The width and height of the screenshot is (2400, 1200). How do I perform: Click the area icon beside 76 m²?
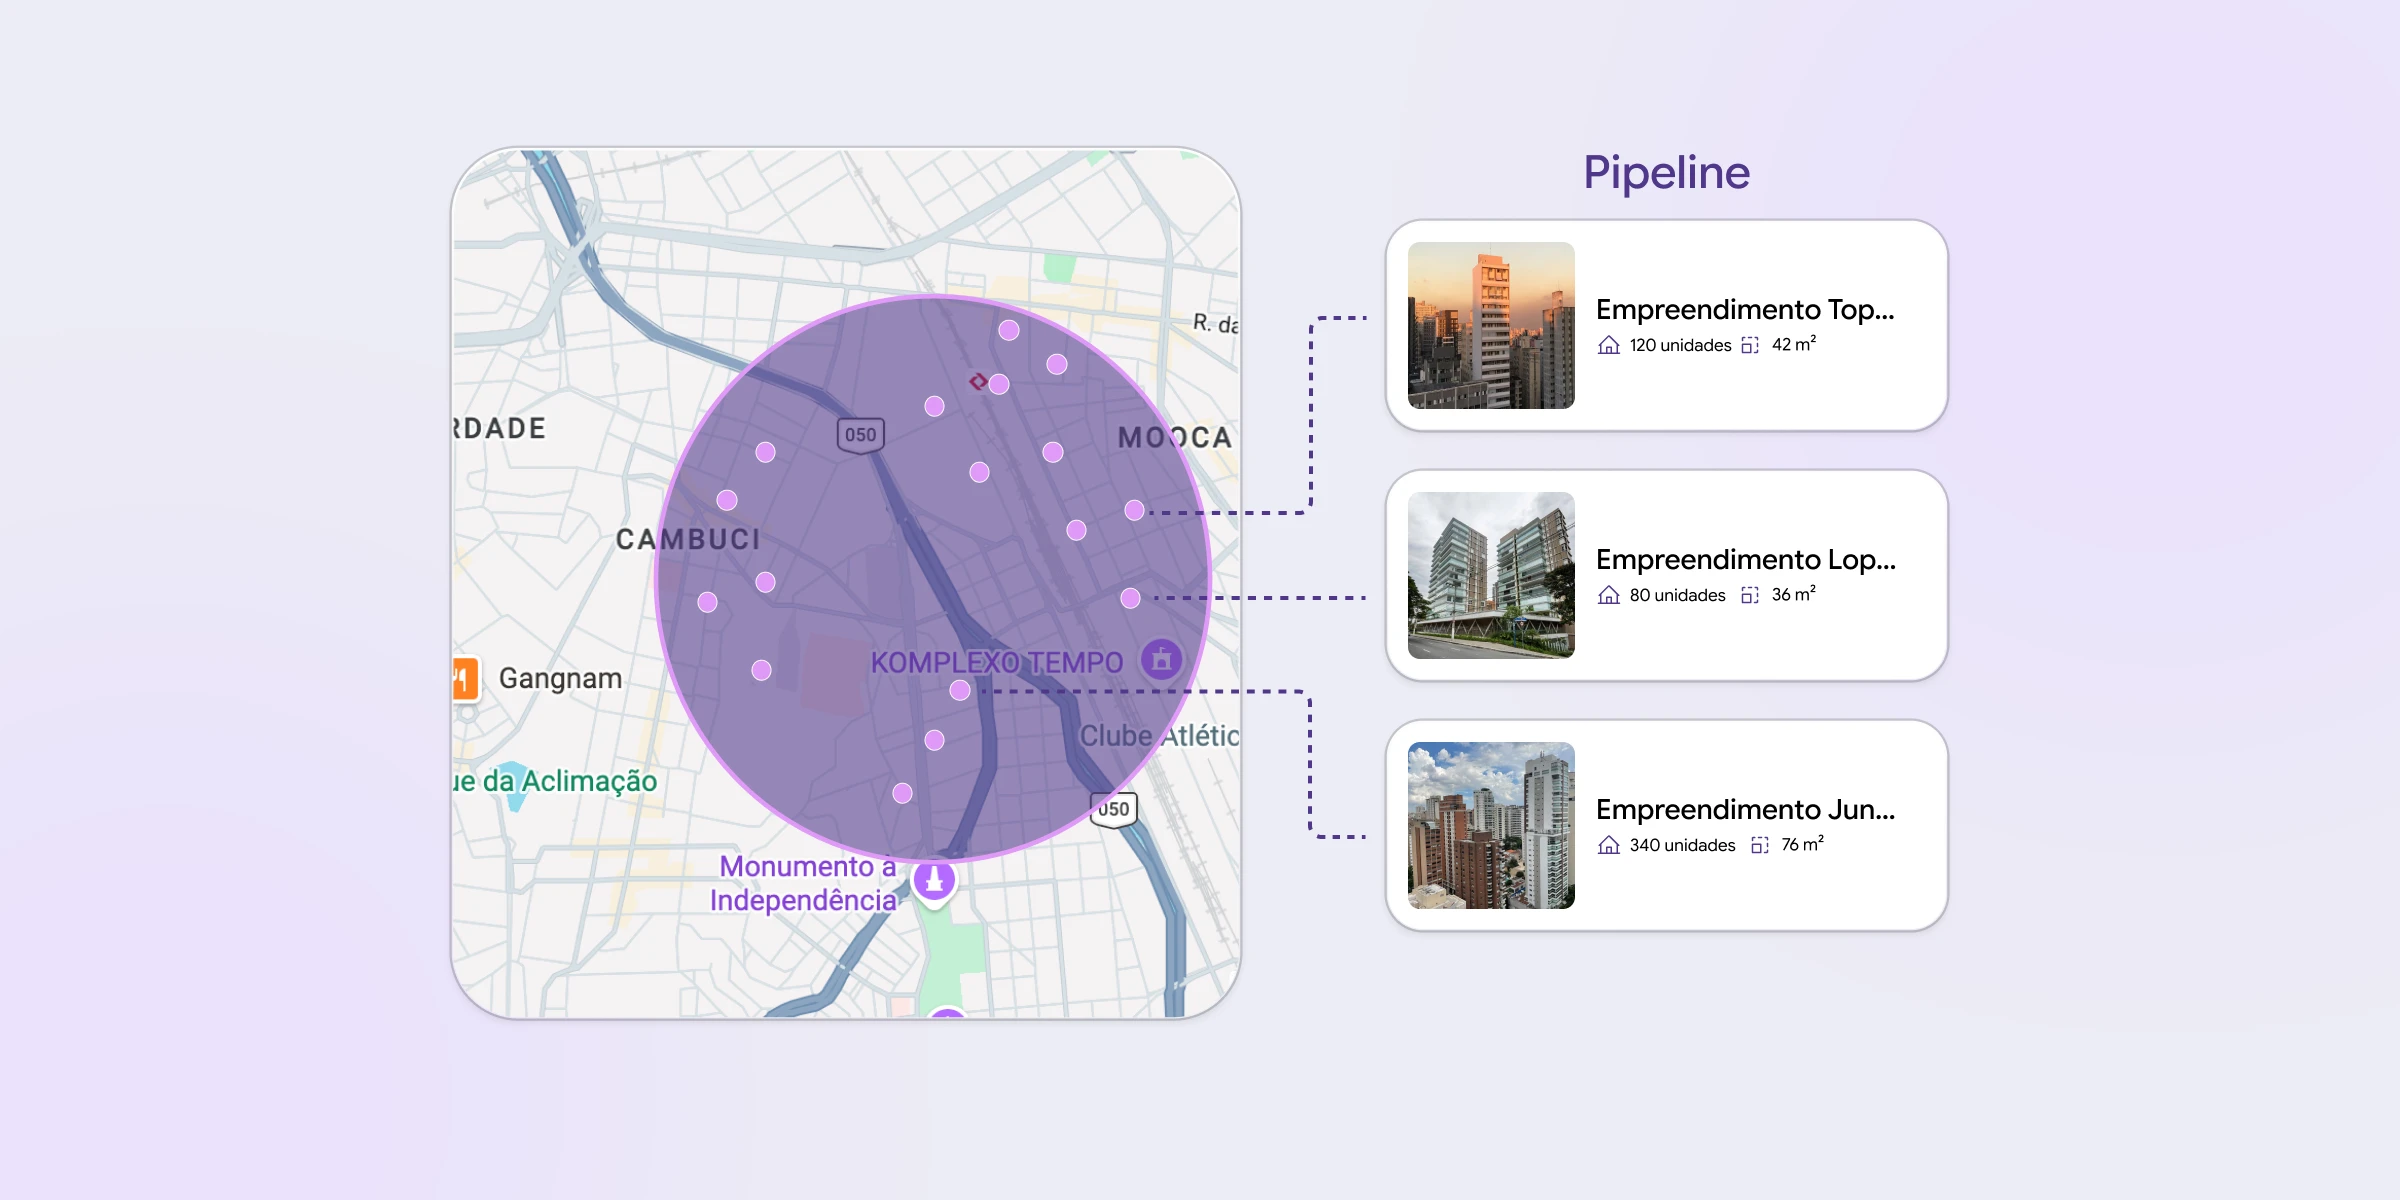(1759, 845)
